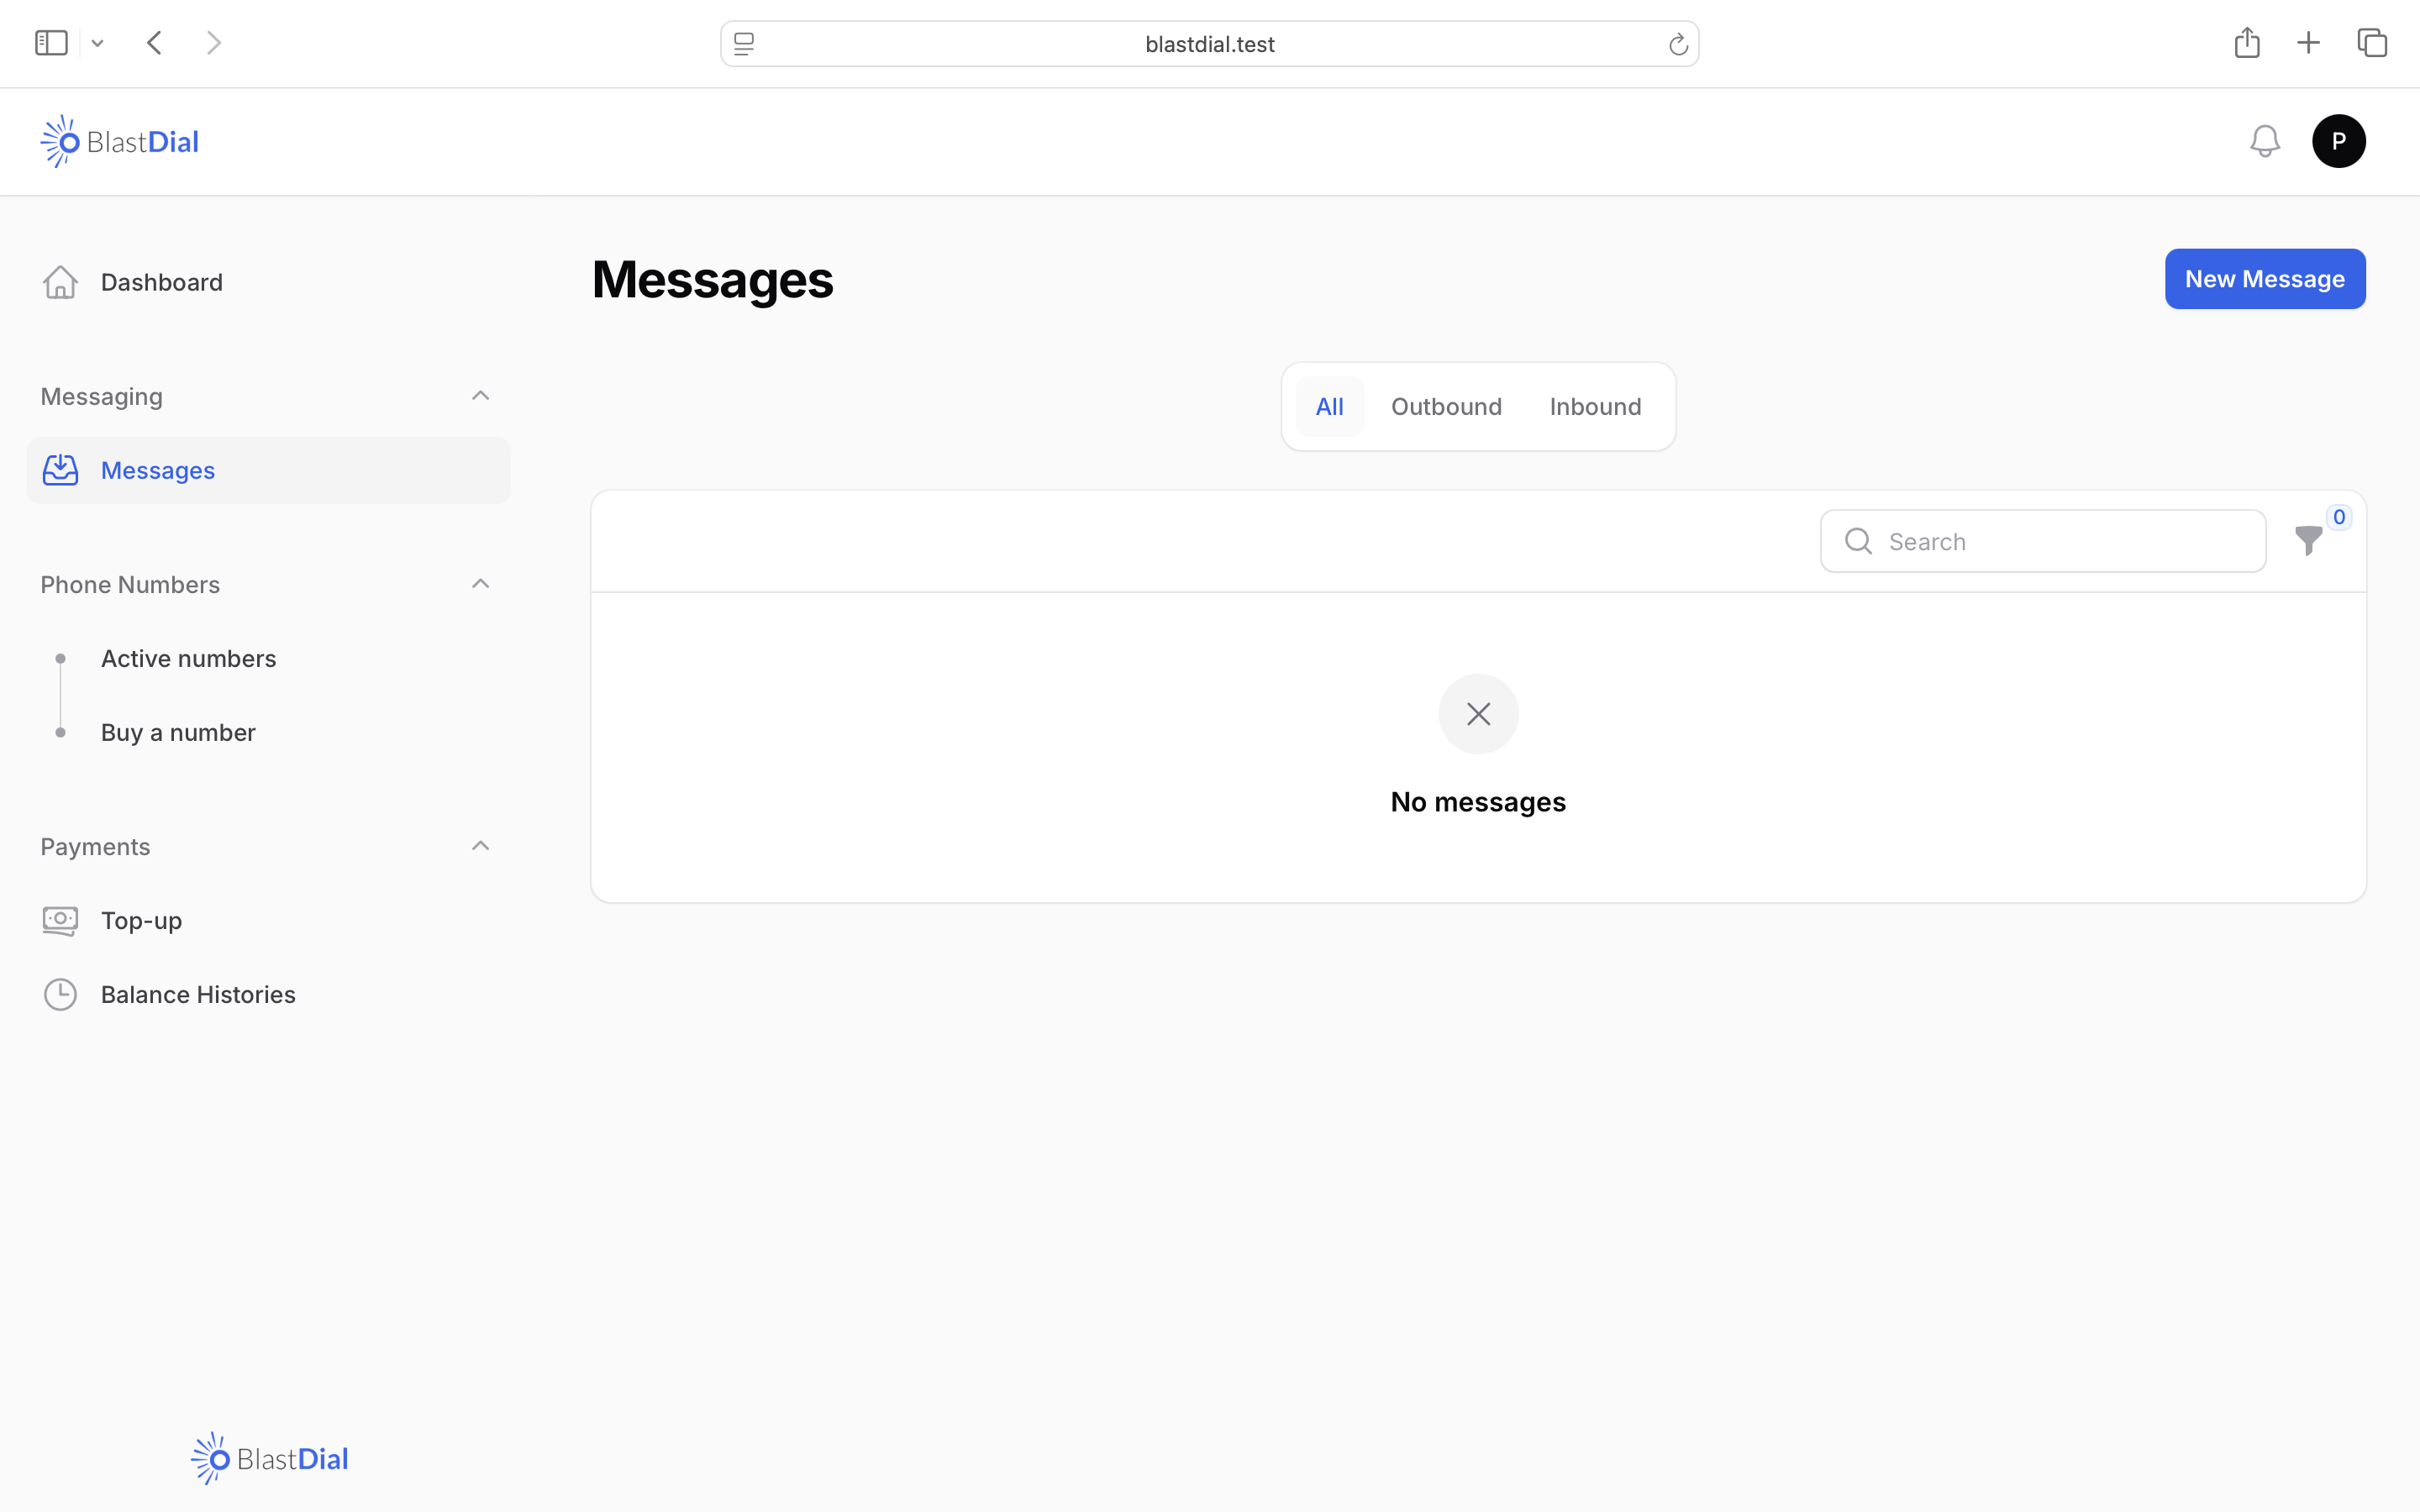Switch to the Outbound tab
Viewport: 2420px width, 1512px height.
click(1446, 406)
